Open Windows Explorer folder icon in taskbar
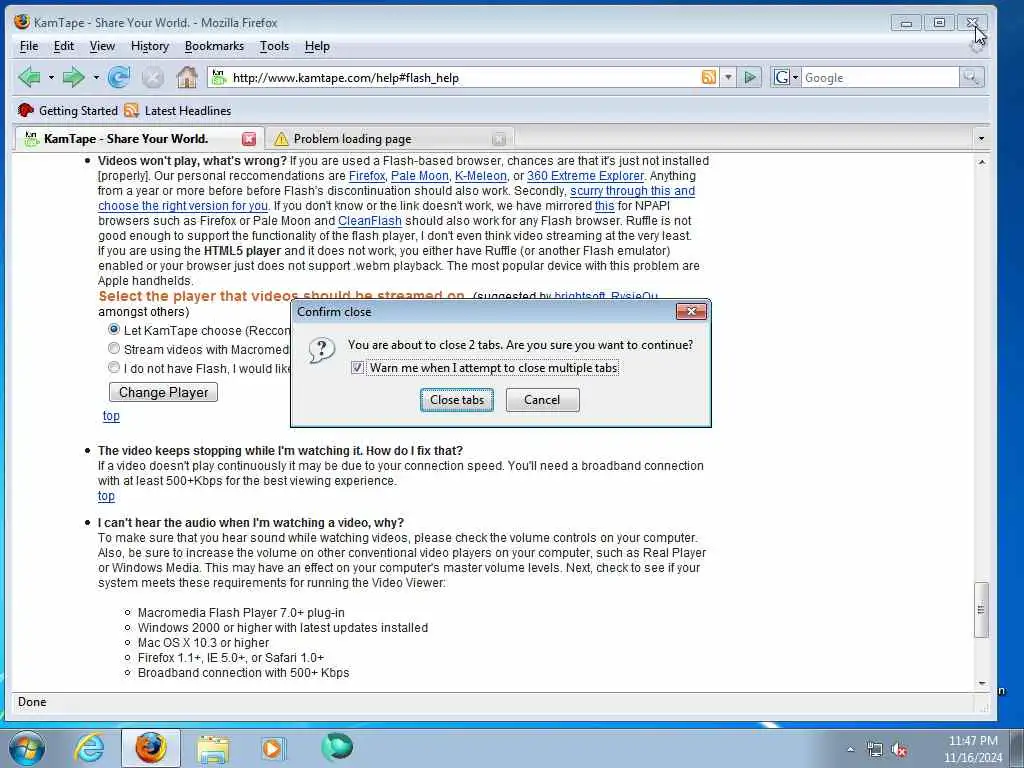 (x=213, y=749)
